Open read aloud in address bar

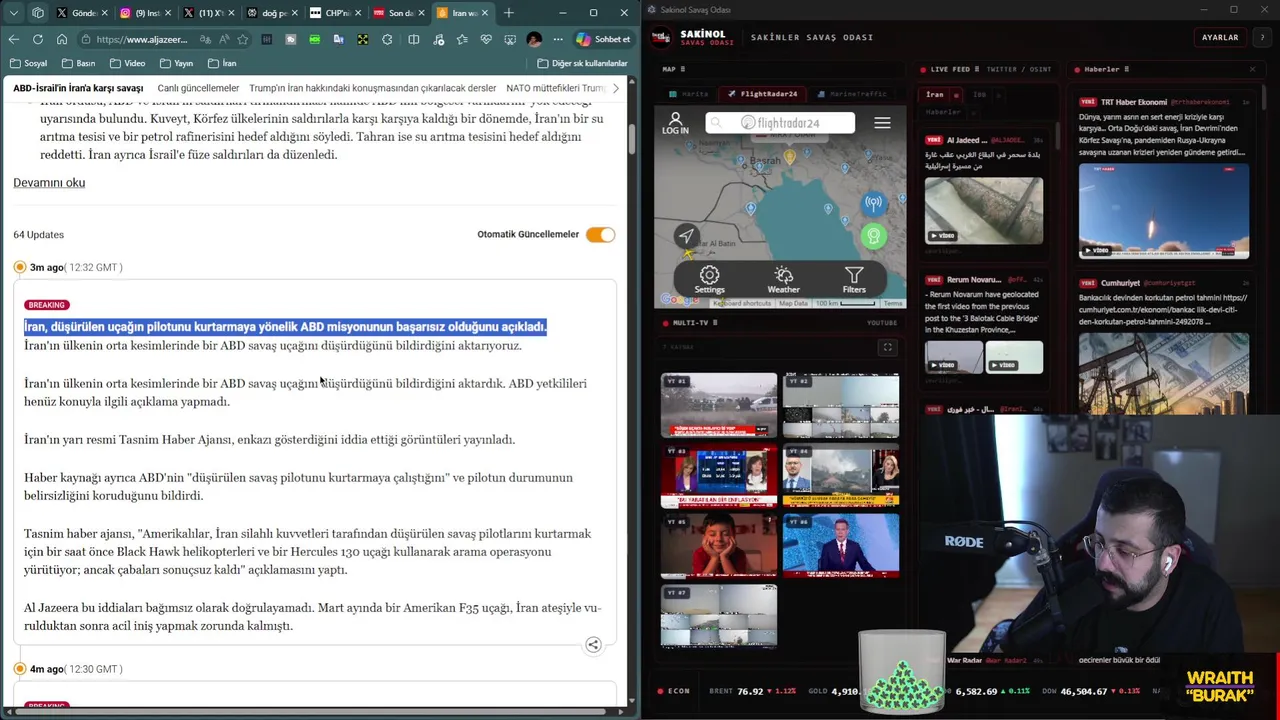[x=224, y=39]
